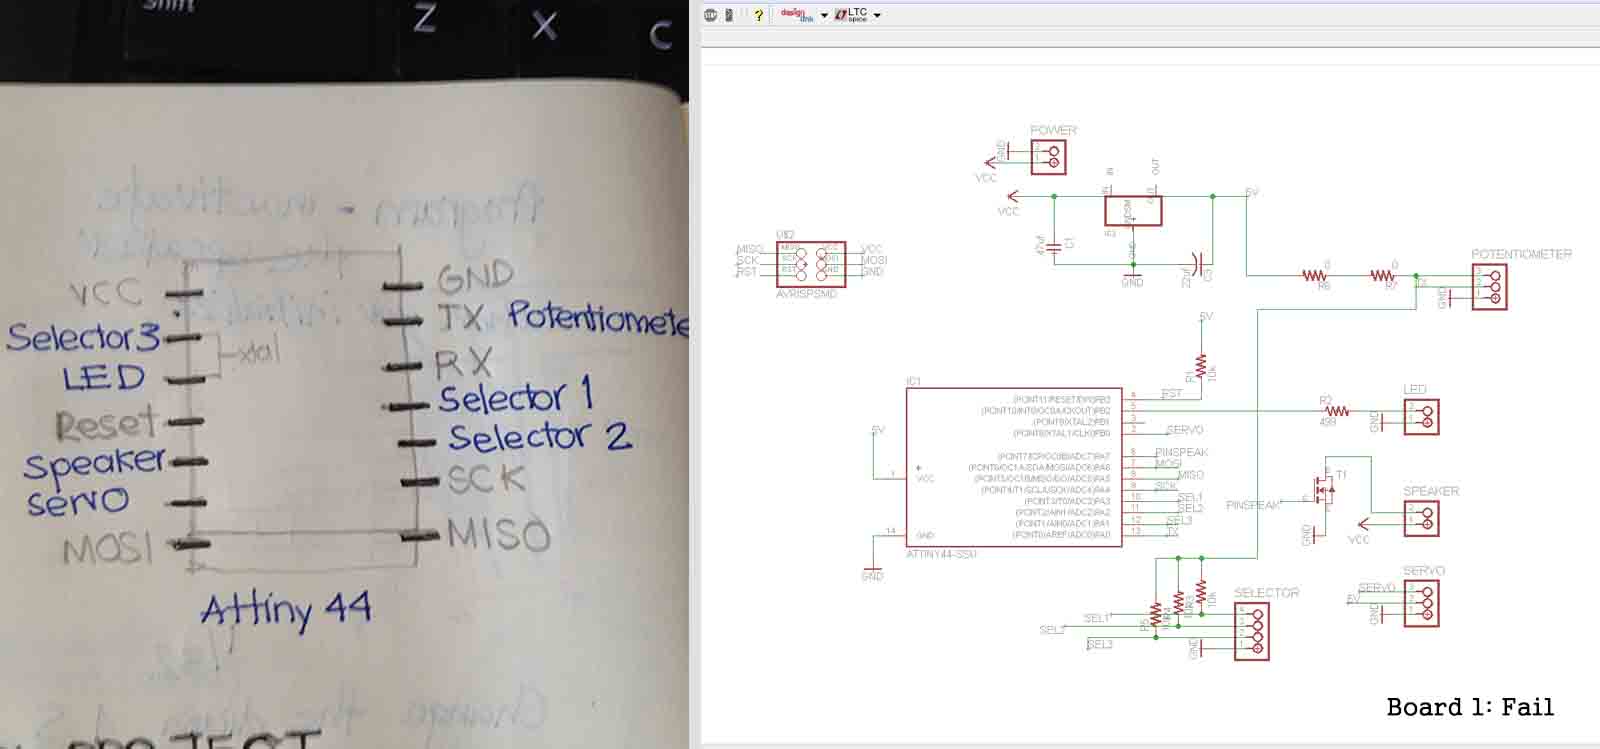Click handwritten Selector 1 in the notebook
Viewport: 1600px width, 749px height.
tap(516, 396)
